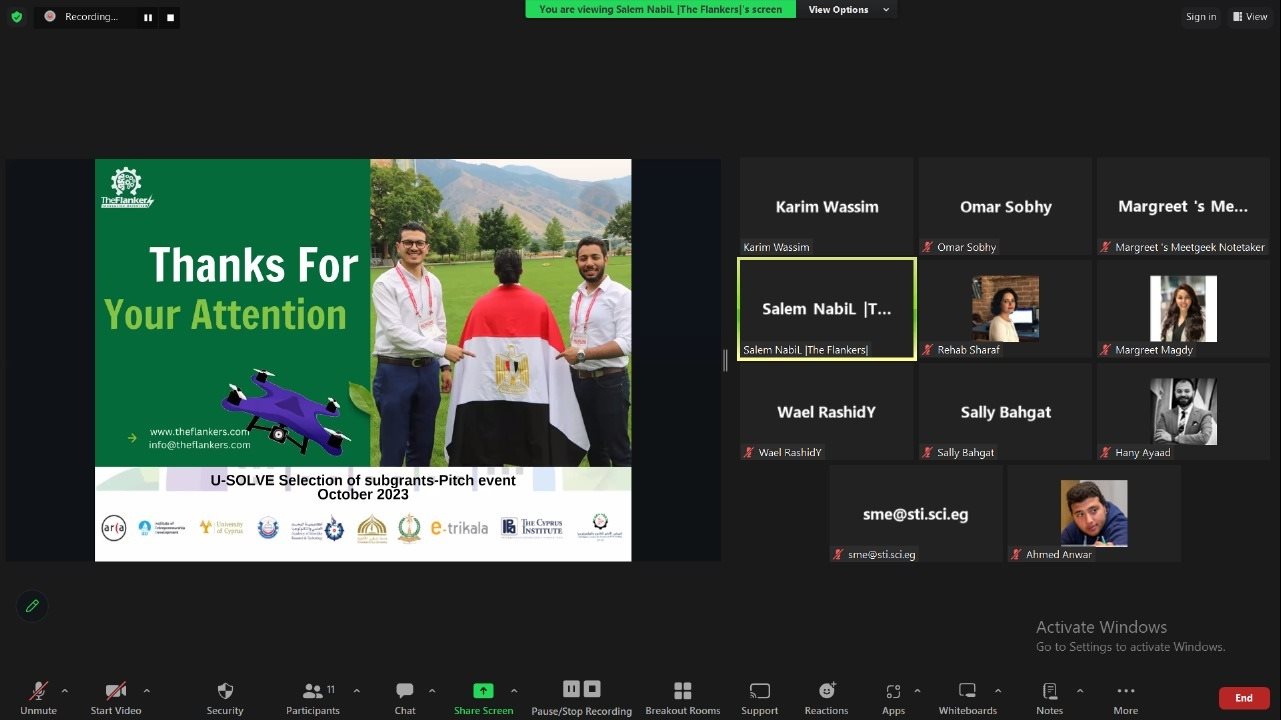Unmute the microphone
Viewport: 1281px width, 720px height.
(x=38, y=691)
